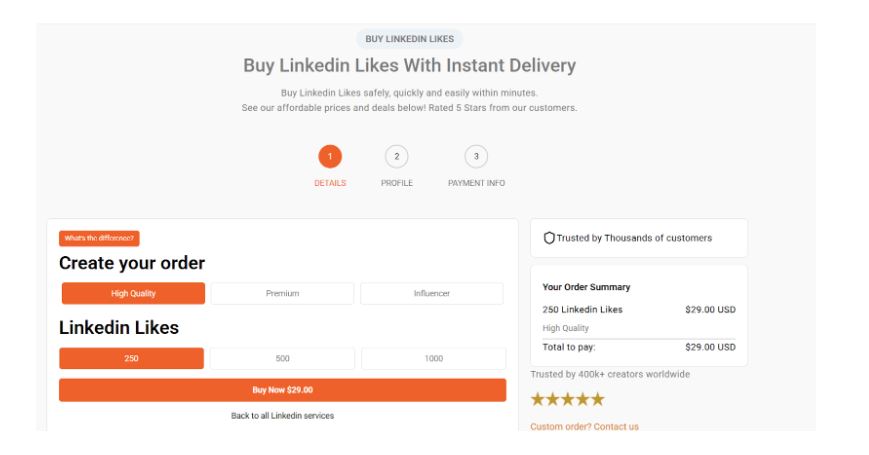Select 250 Linkedin Likes quantity
869x455 pixels.
131,358
